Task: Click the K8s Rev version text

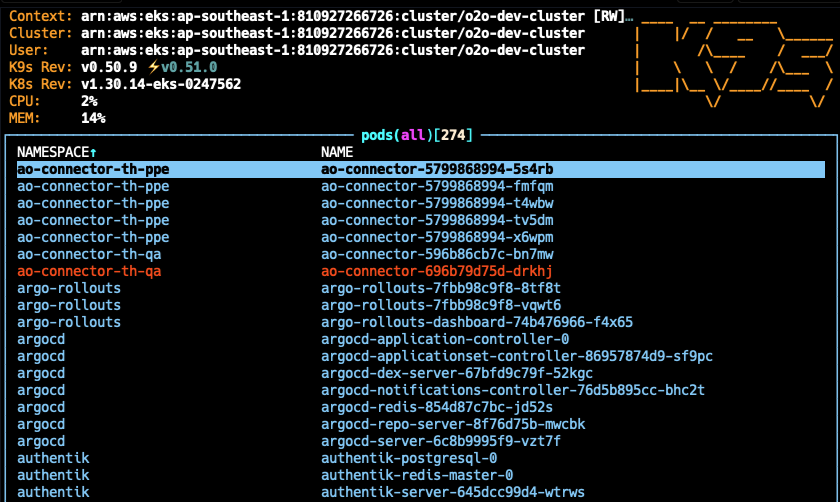Action: coord(161,84)
